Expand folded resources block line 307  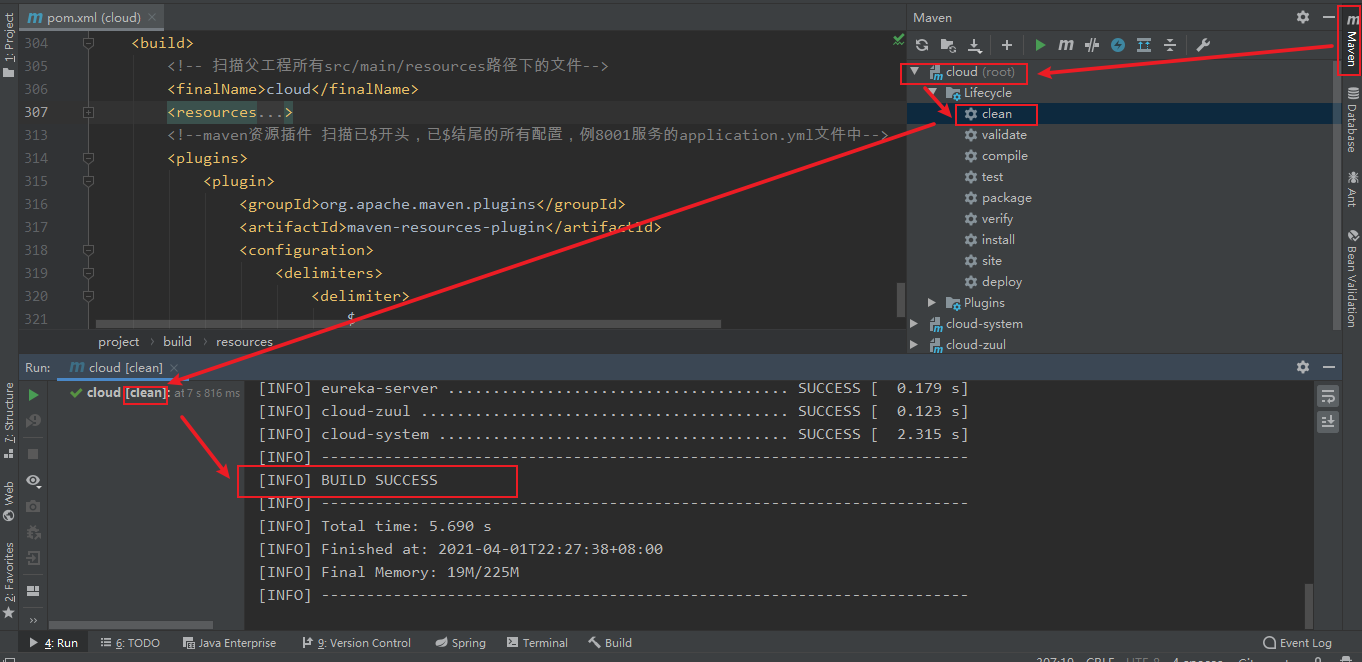pos(88,113)
